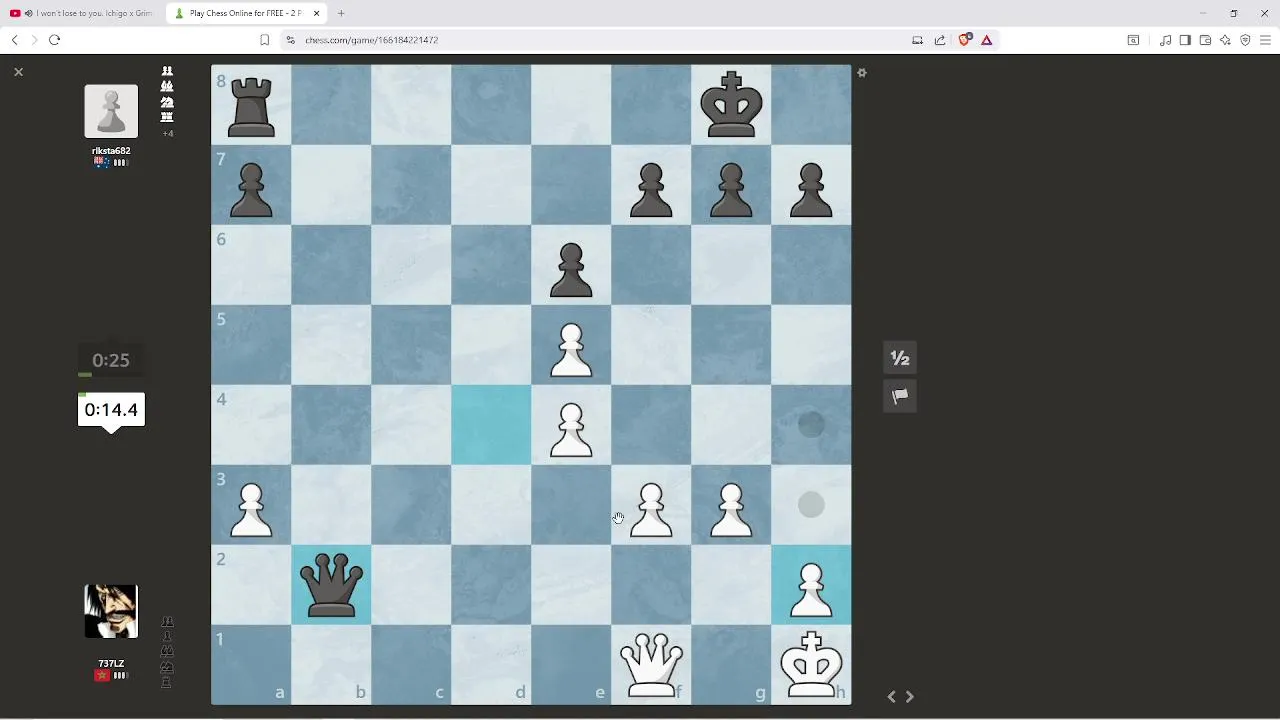This screenshot has height=720, width=1280.
Task: Open Brave Shields lion icon
Action: (x=965, y=40)
